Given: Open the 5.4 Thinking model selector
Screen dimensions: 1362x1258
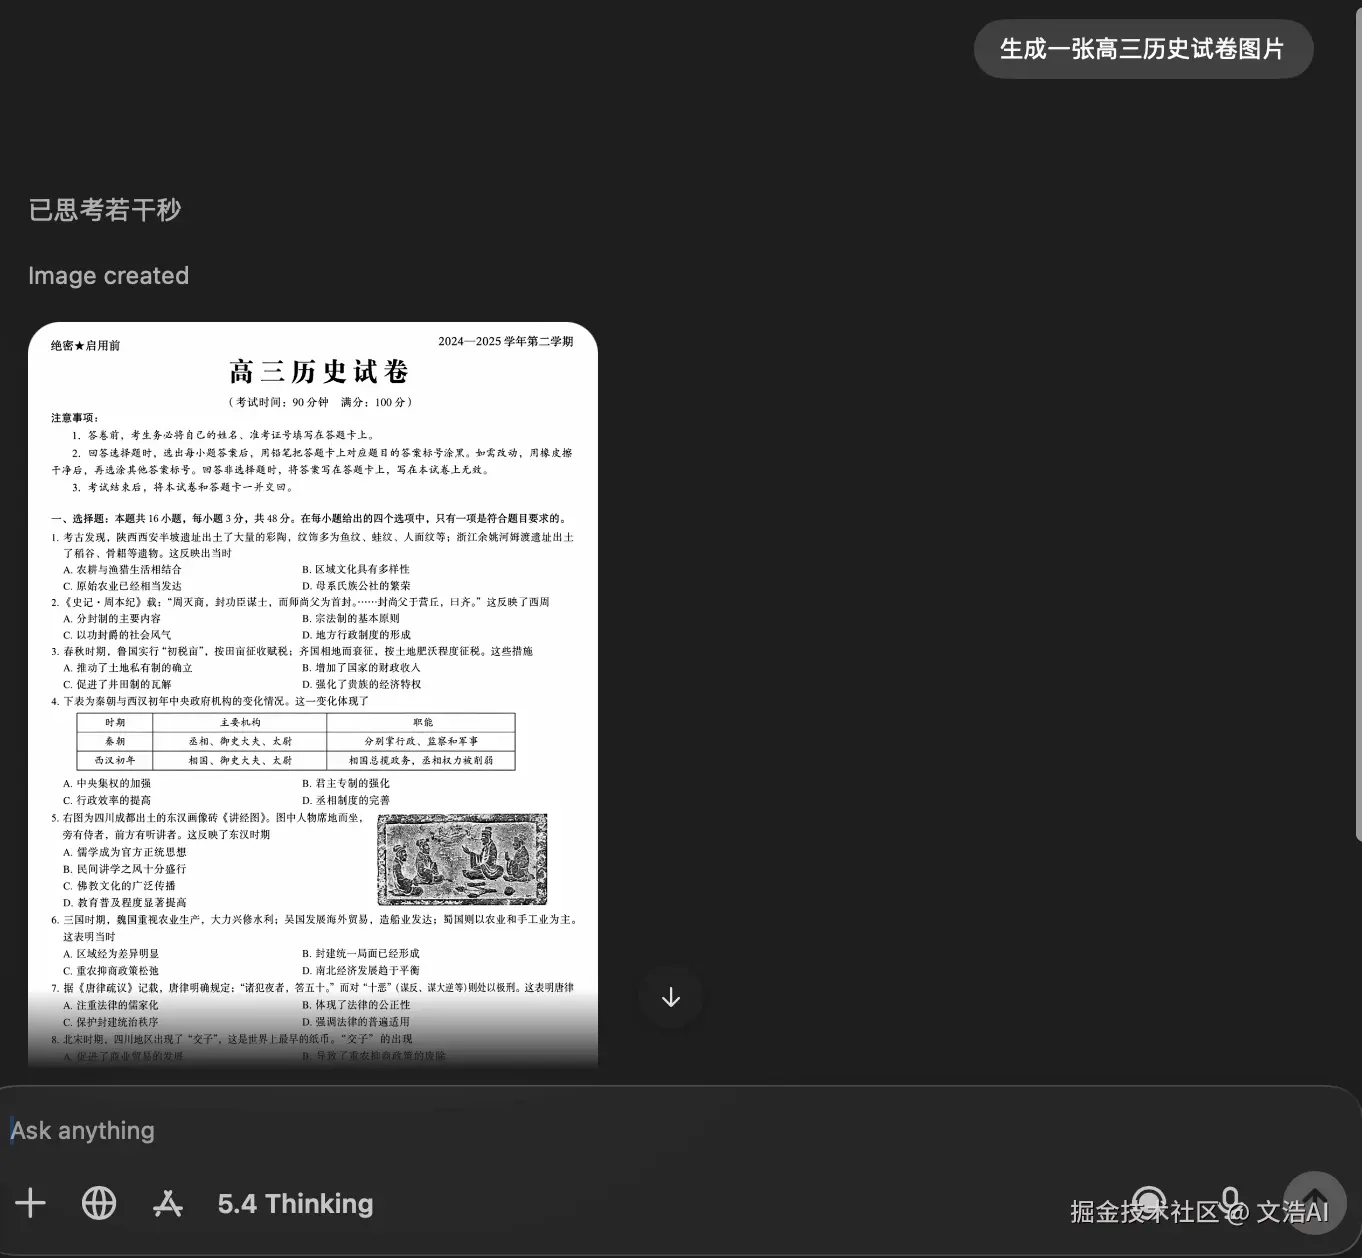Looking at the screenshot, I should pos(294,1203).
